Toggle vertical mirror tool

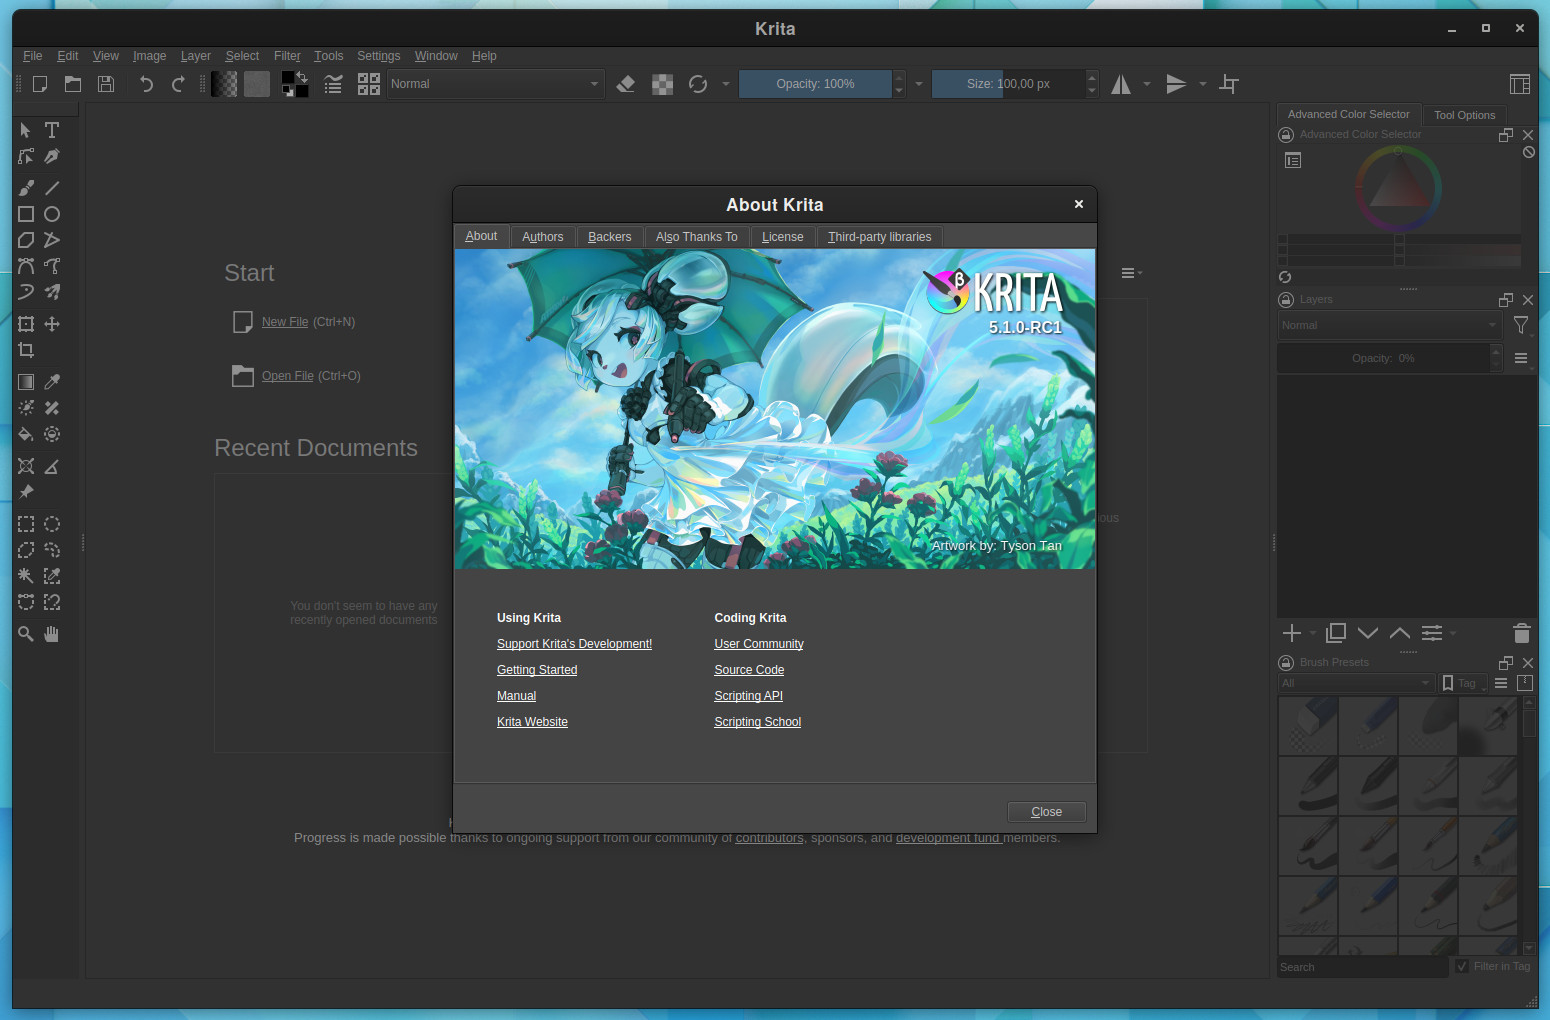point(1176,84)
